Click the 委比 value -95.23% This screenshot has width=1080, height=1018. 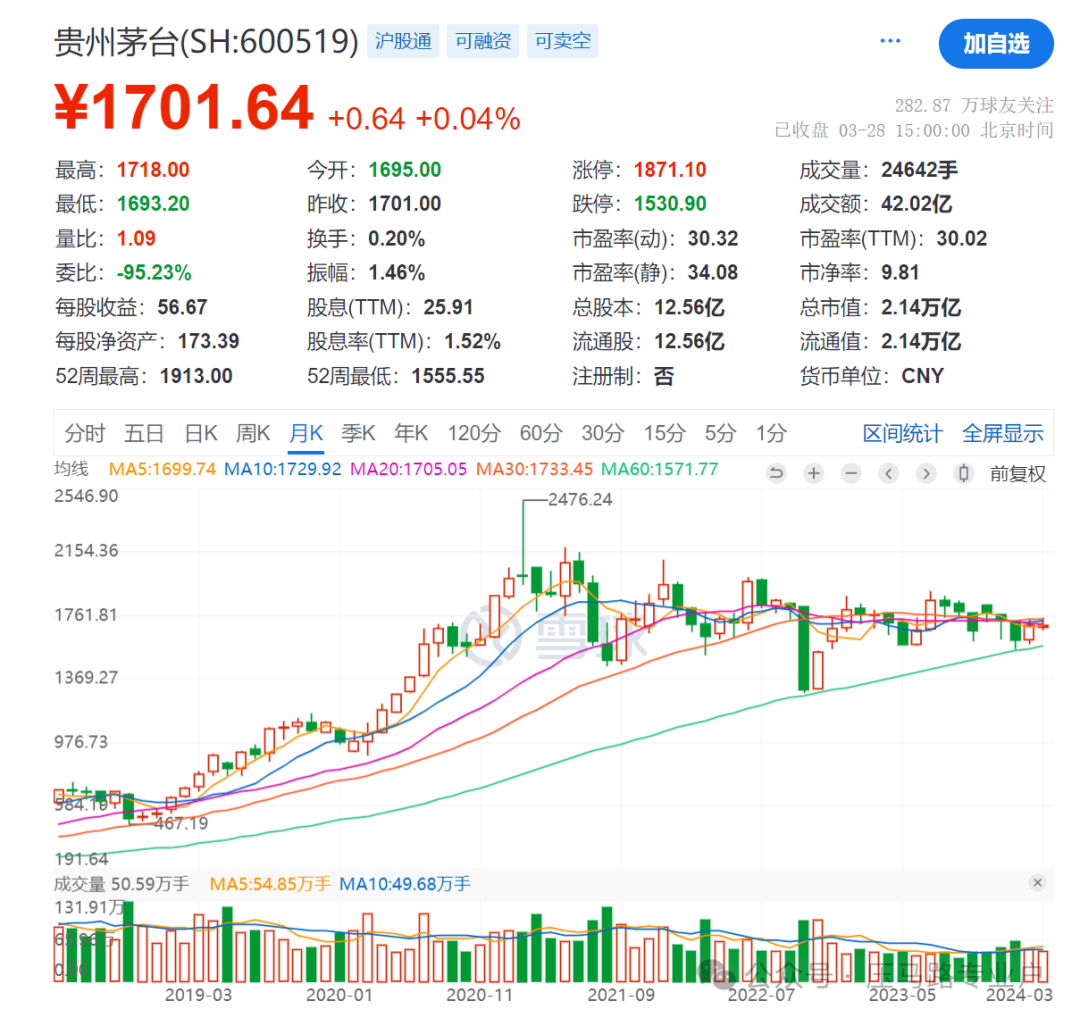click(x=154, y=273)
